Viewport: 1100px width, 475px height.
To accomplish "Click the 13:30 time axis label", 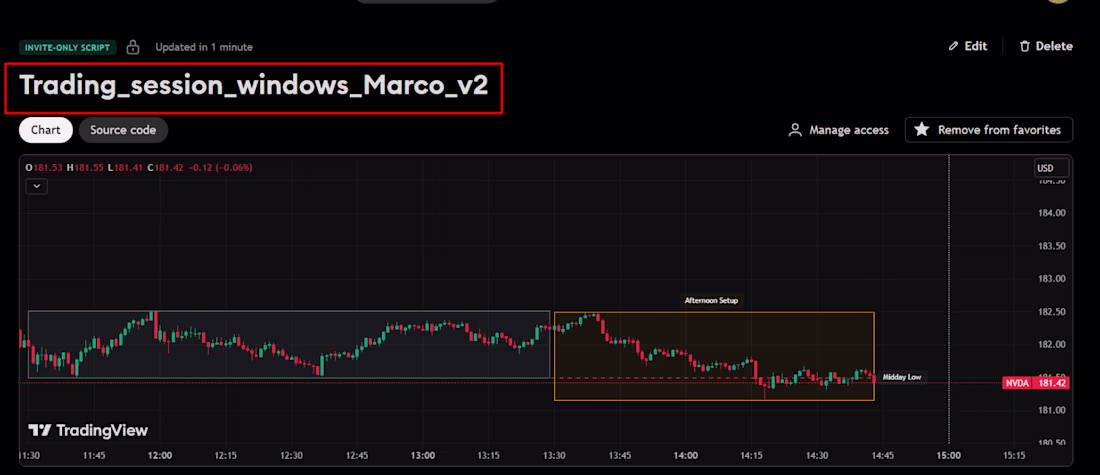I will click(x=554, y=455).
